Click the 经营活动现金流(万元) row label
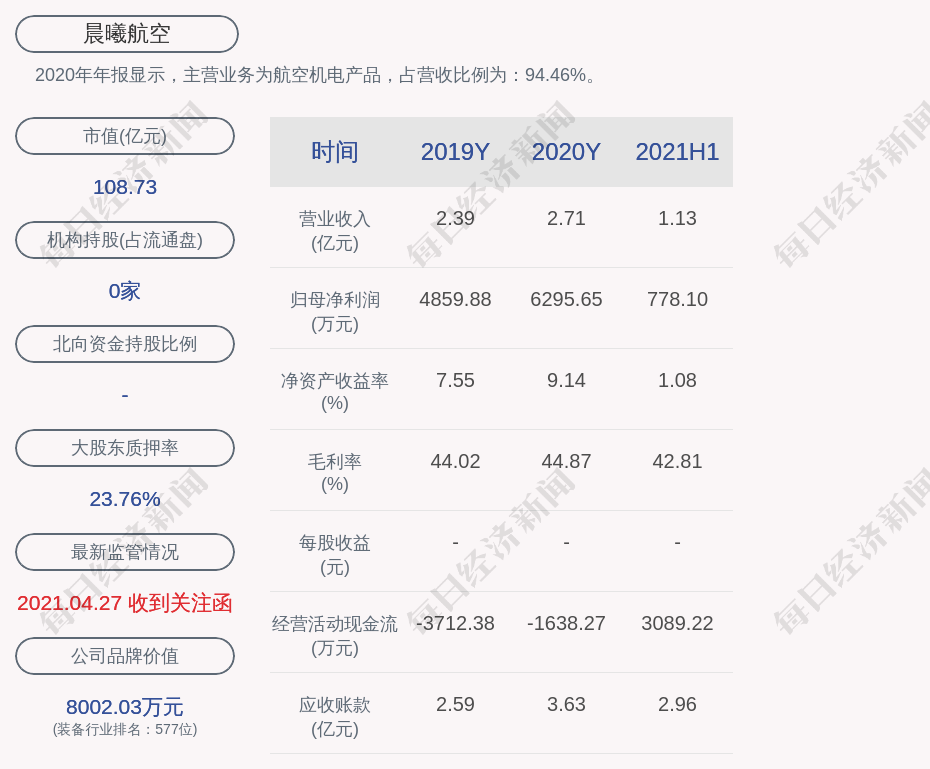The height and width of the screenshot is (769, 930). coord(335,636)
